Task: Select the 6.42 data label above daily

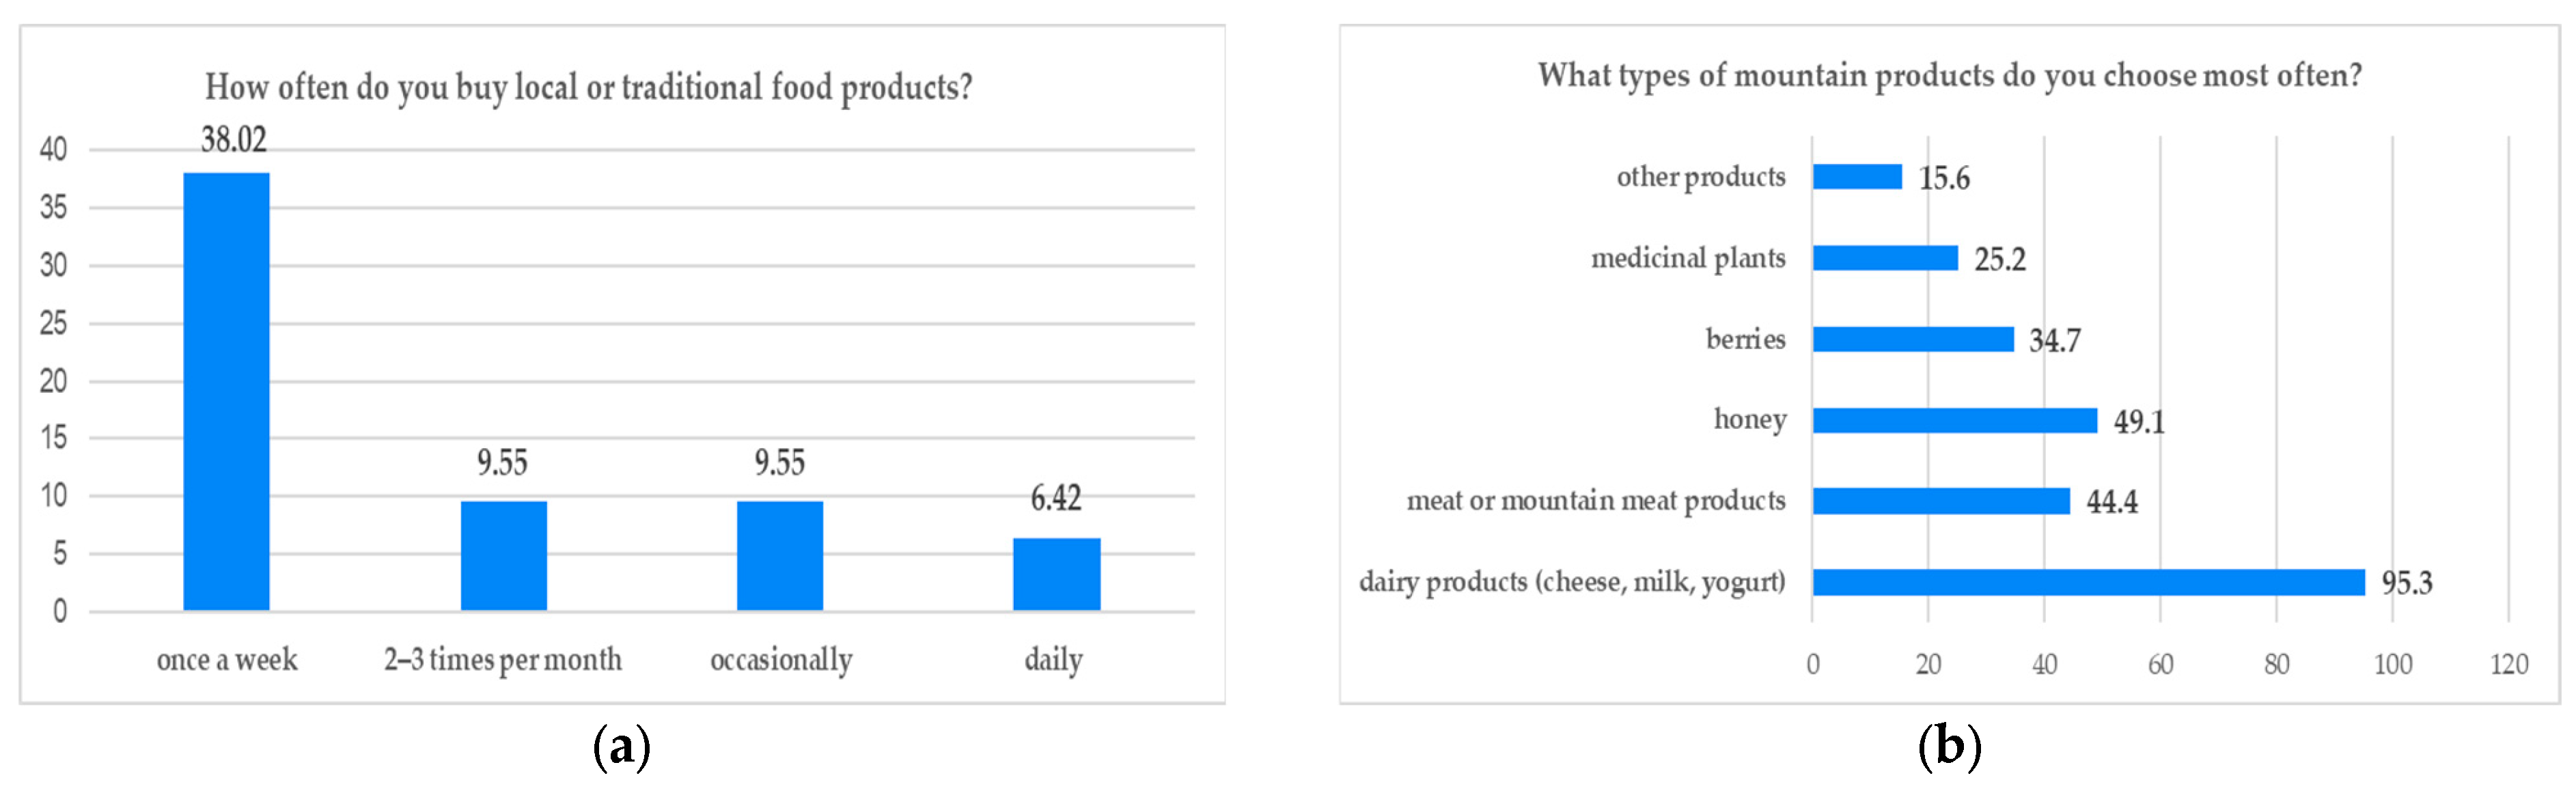Action: click(x=1056, y=498)
